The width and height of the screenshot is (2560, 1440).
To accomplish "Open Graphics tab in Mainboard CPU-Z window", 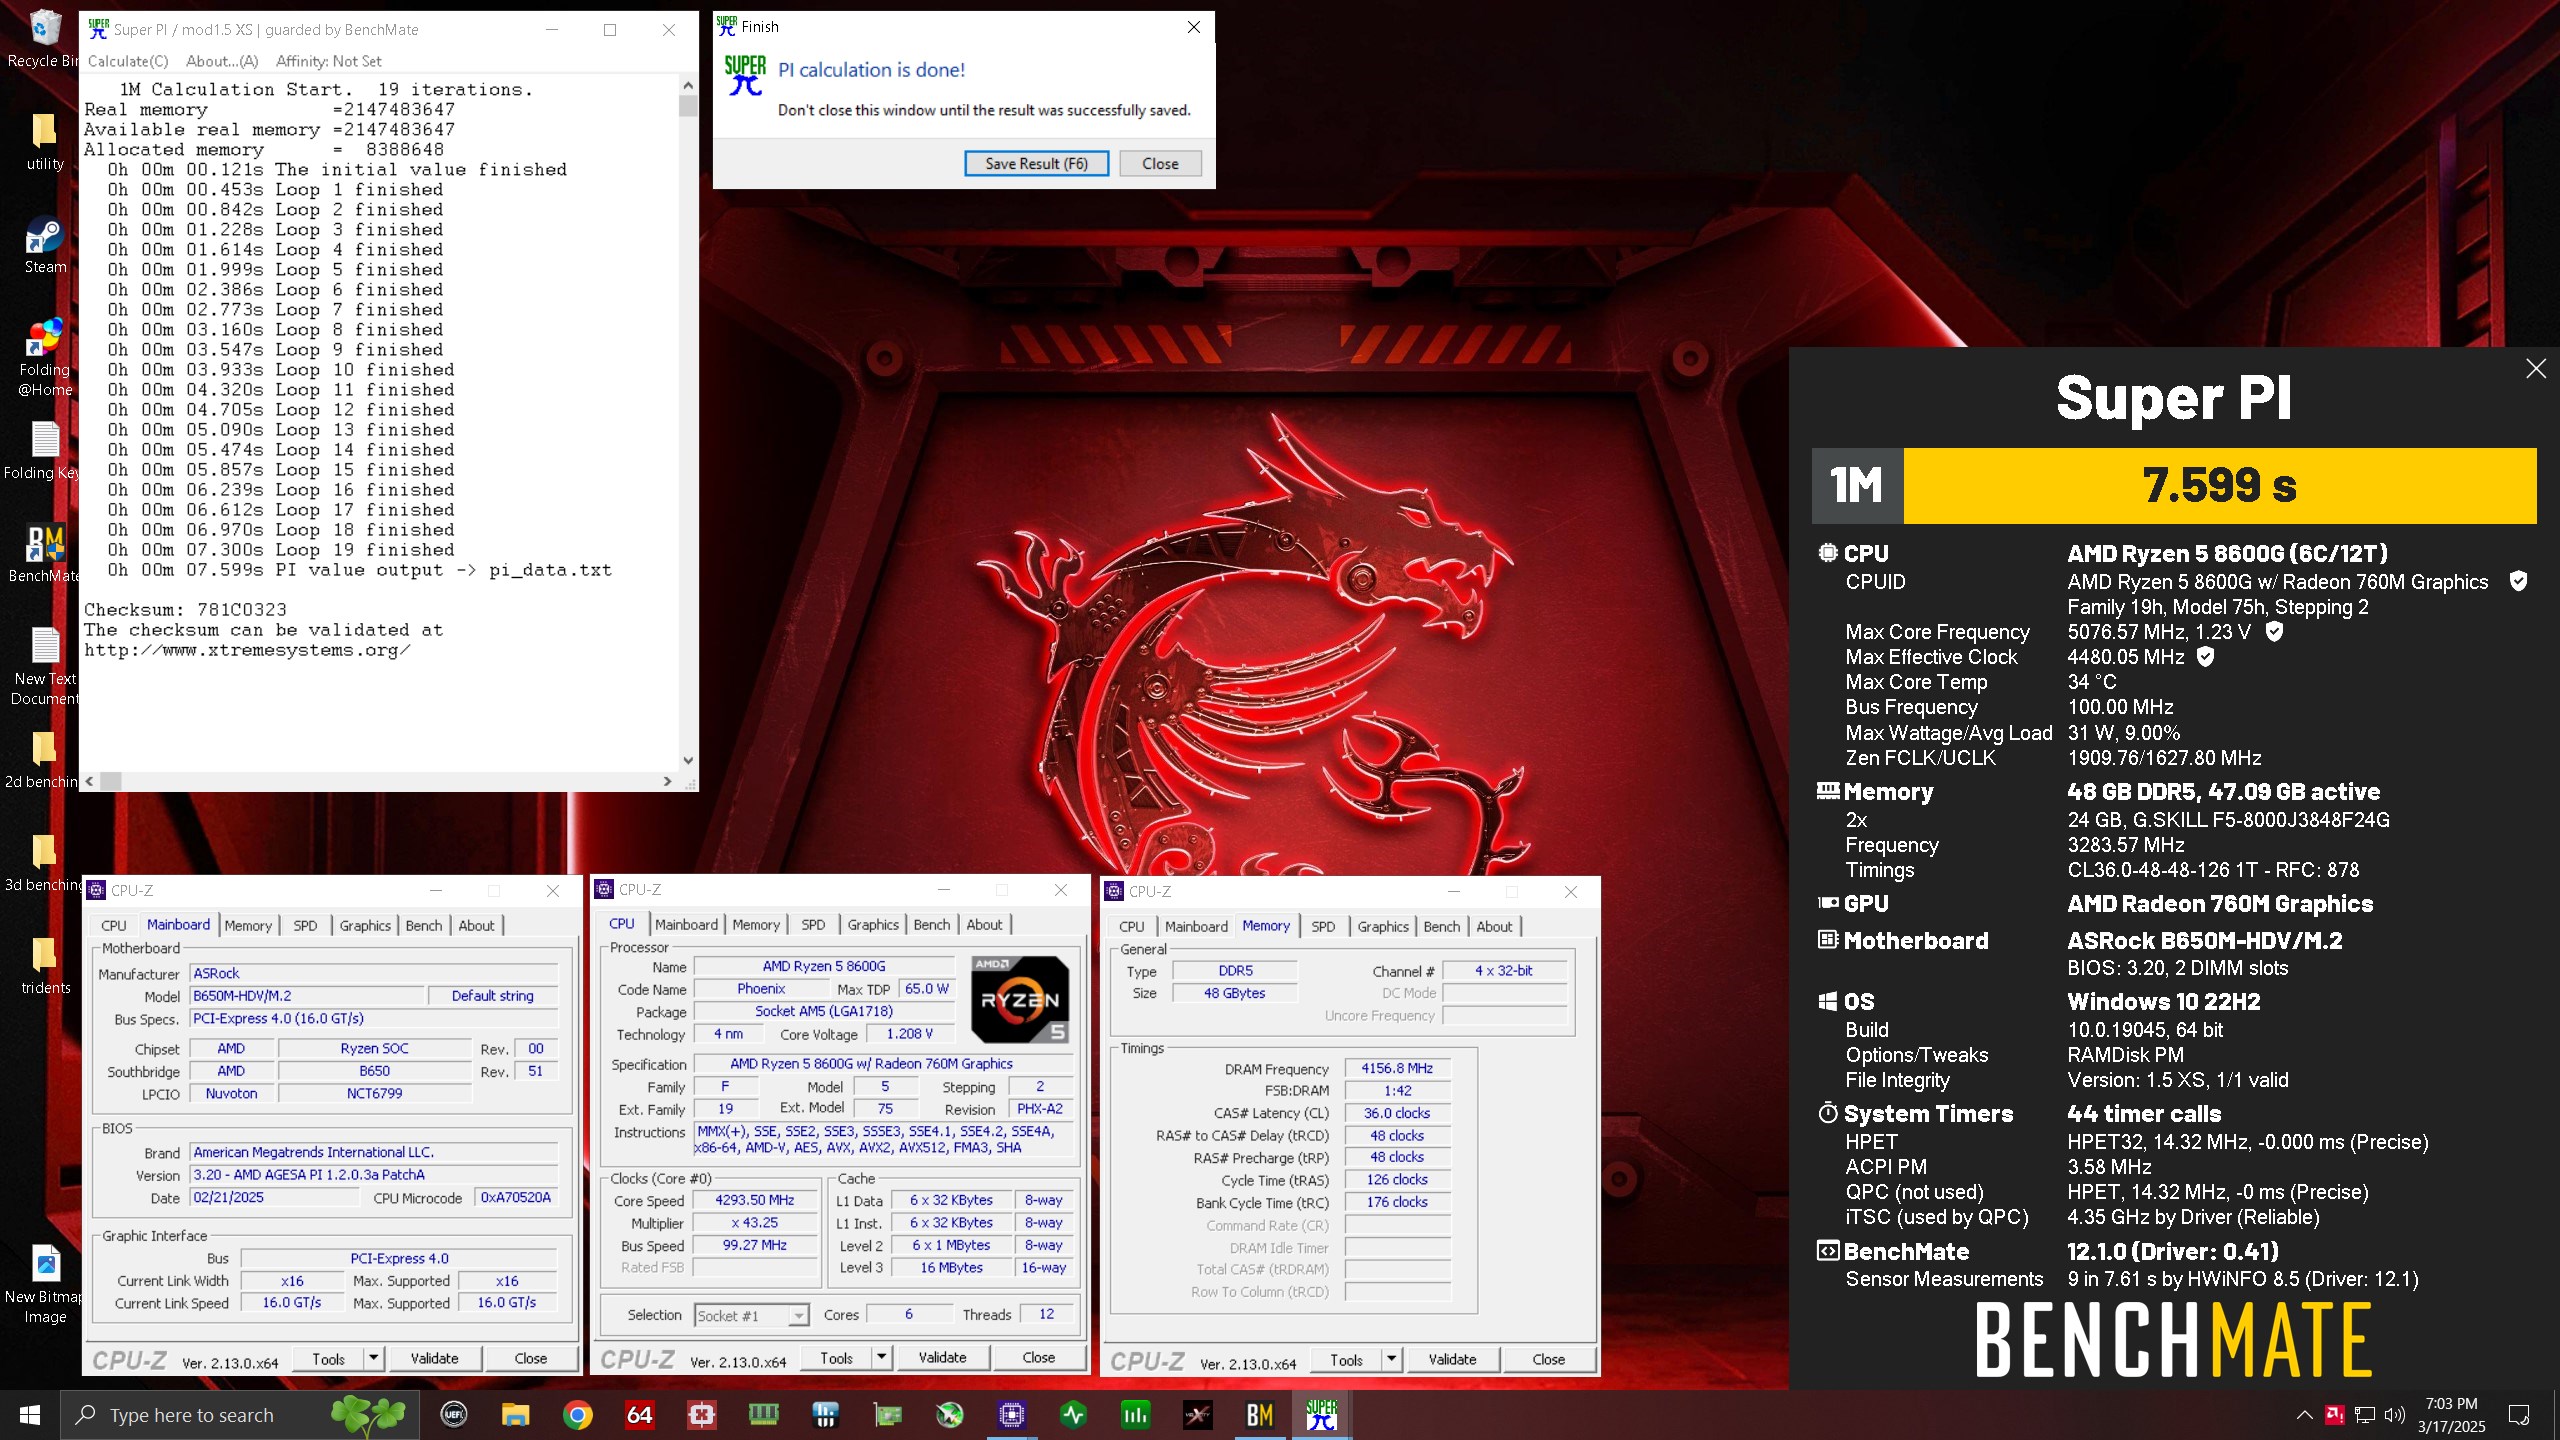I will [x=365, y=926].
